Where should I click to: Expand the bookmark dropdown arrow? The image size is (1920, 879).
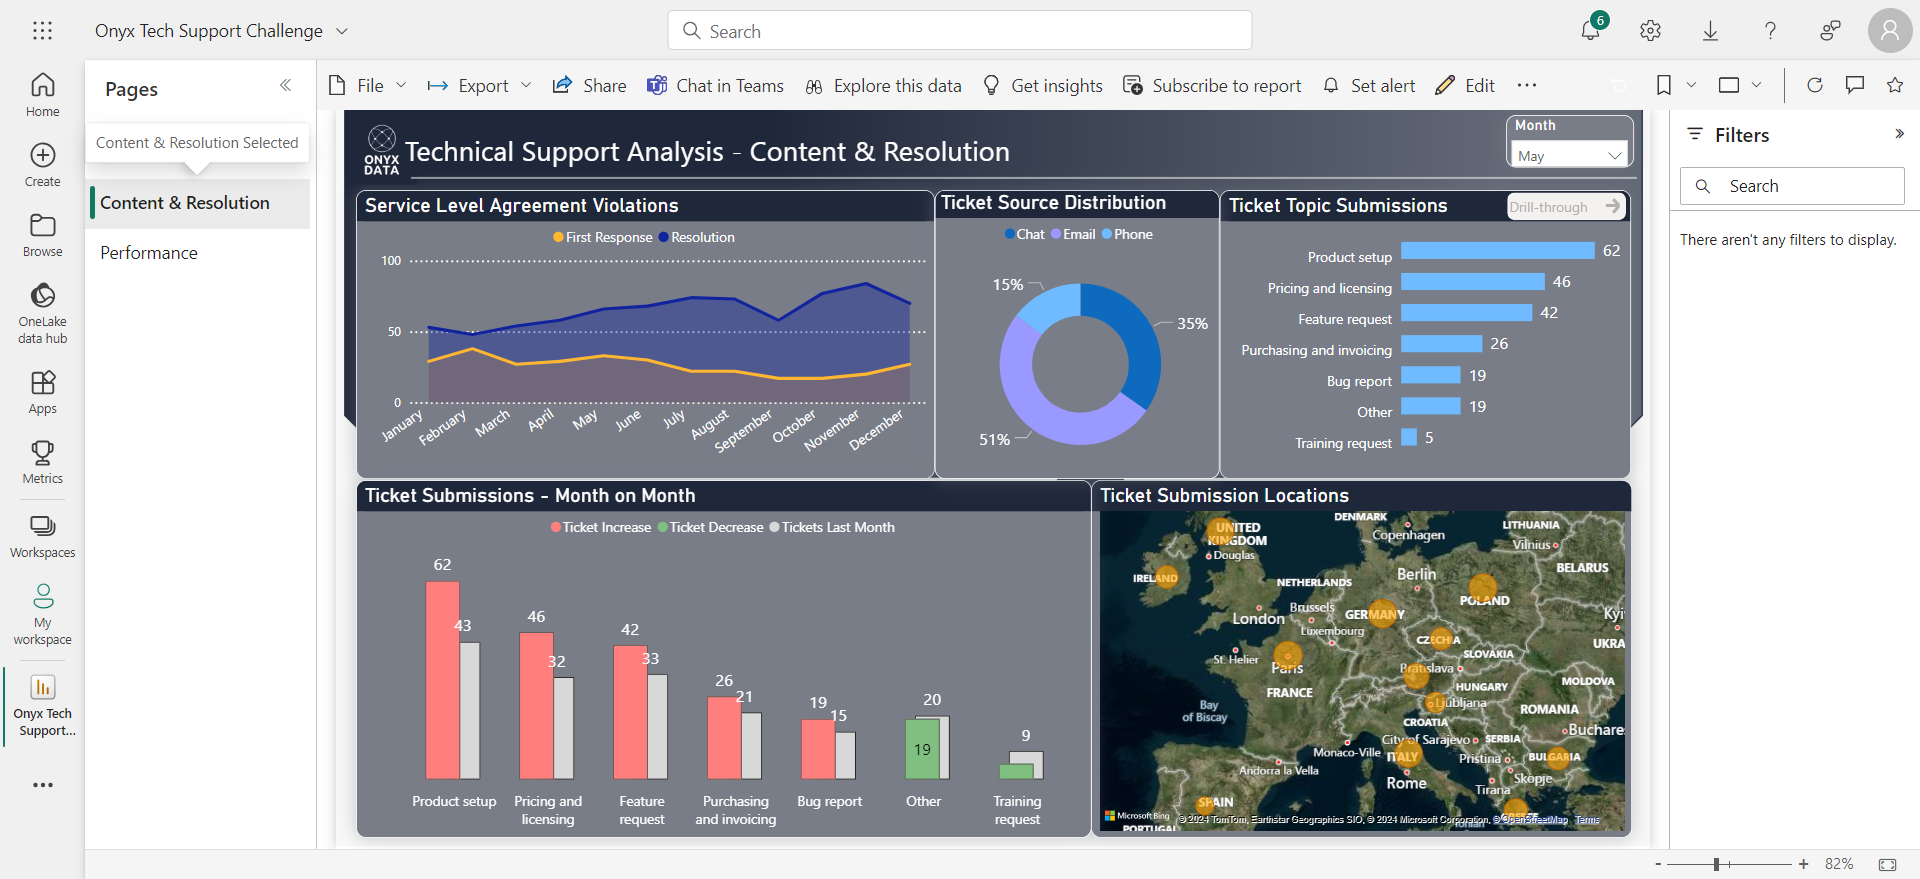tap(1691, 85)
